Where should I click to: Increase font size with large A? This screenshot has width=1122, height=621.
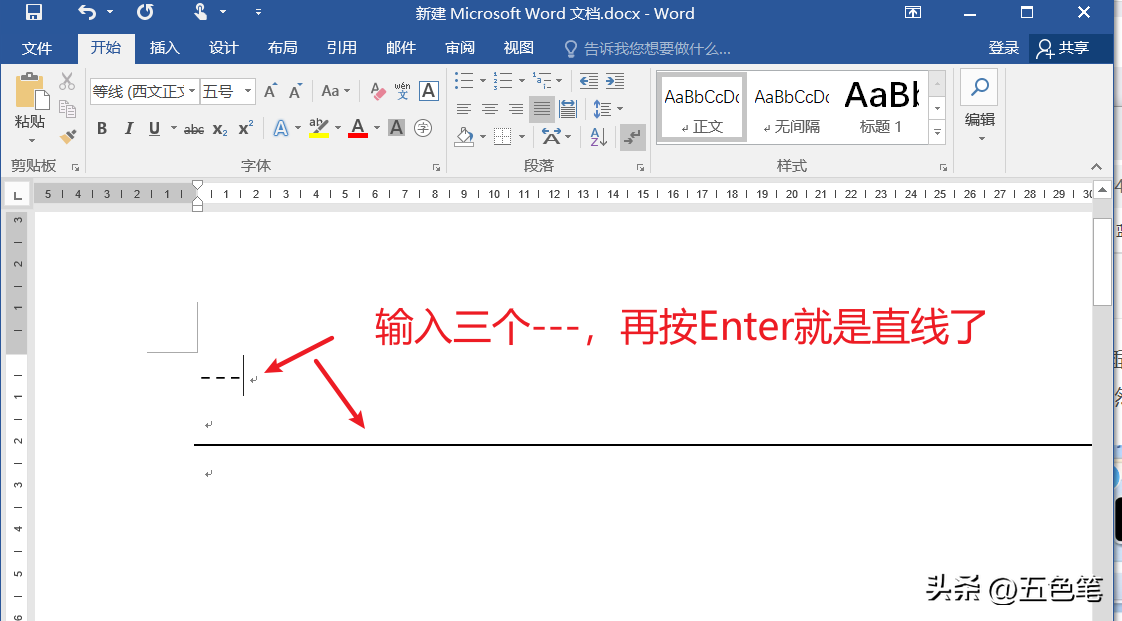(x=270, y=91)
